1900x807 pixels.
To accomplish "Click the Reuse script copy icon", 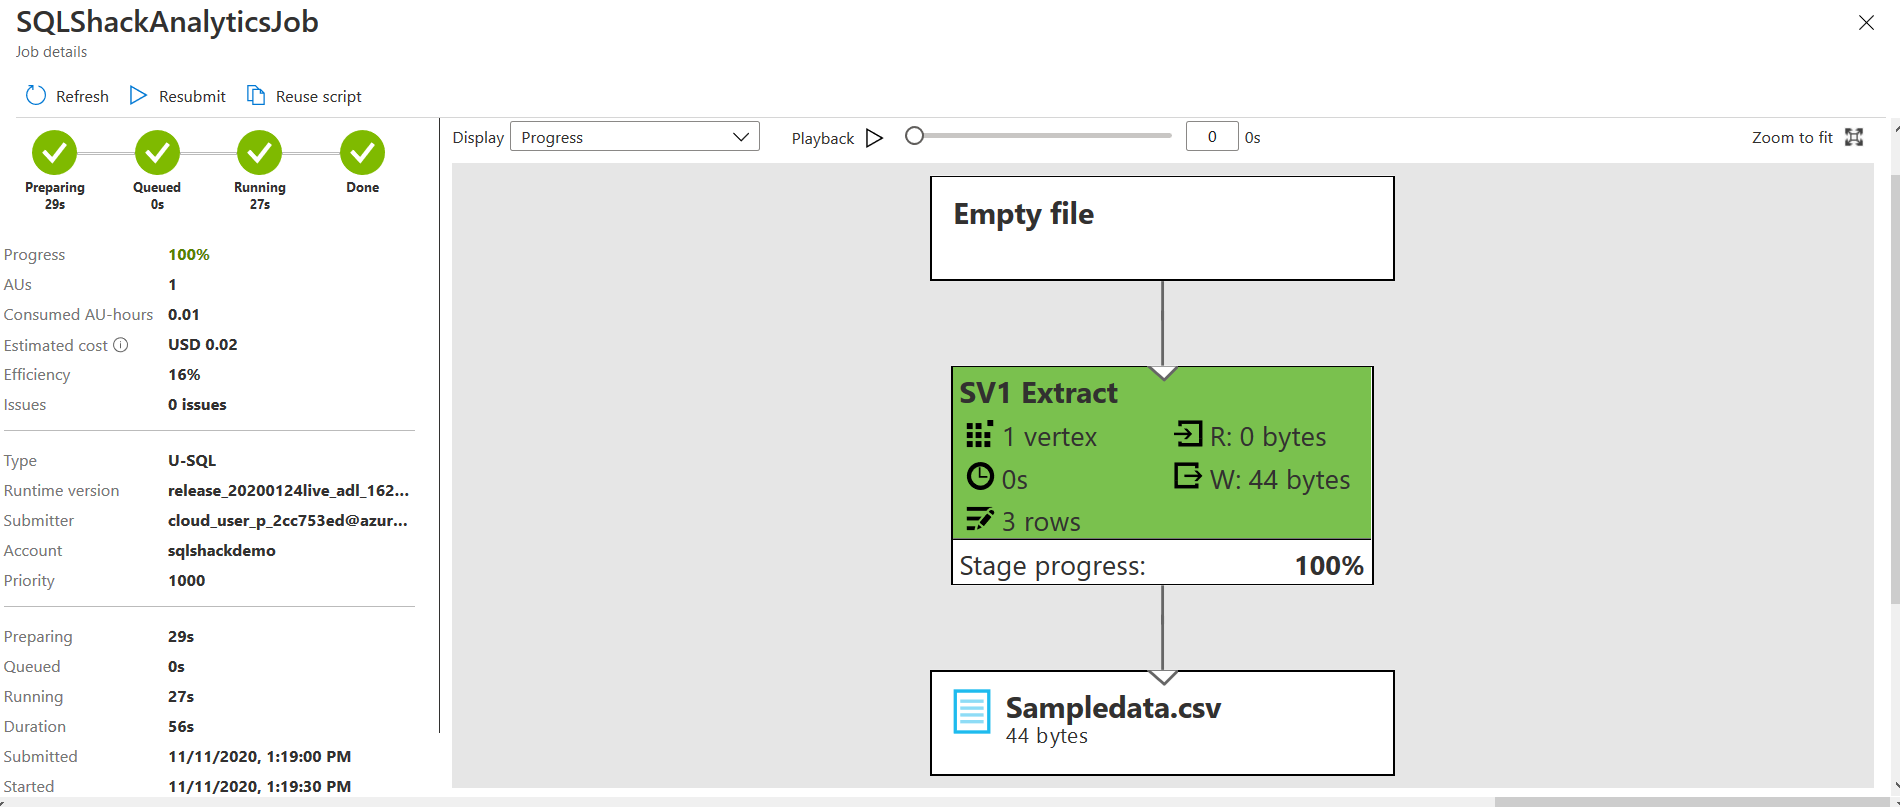I will tap(256, 96).
